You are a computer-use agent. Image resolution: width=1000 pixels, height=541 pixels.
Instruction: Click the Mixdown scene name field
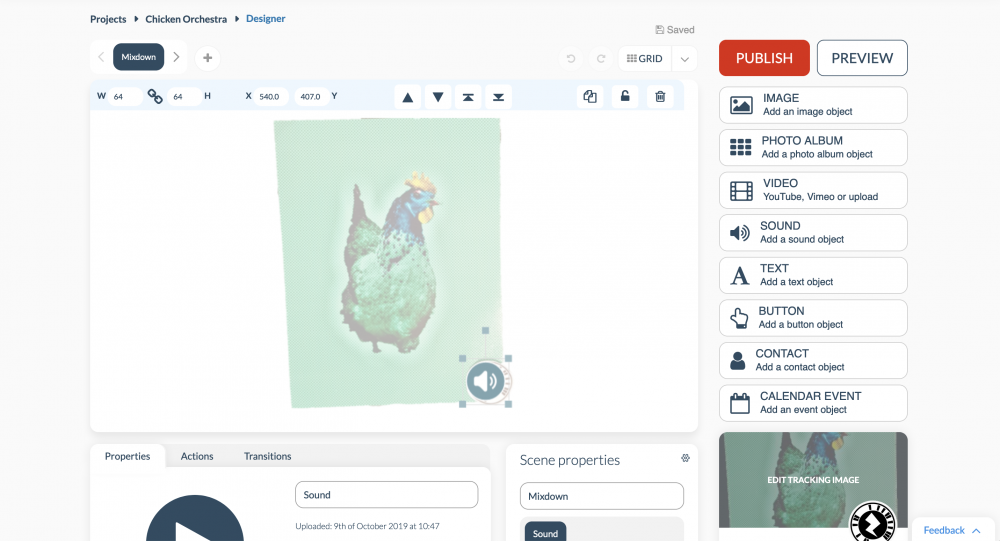point(601,496)
